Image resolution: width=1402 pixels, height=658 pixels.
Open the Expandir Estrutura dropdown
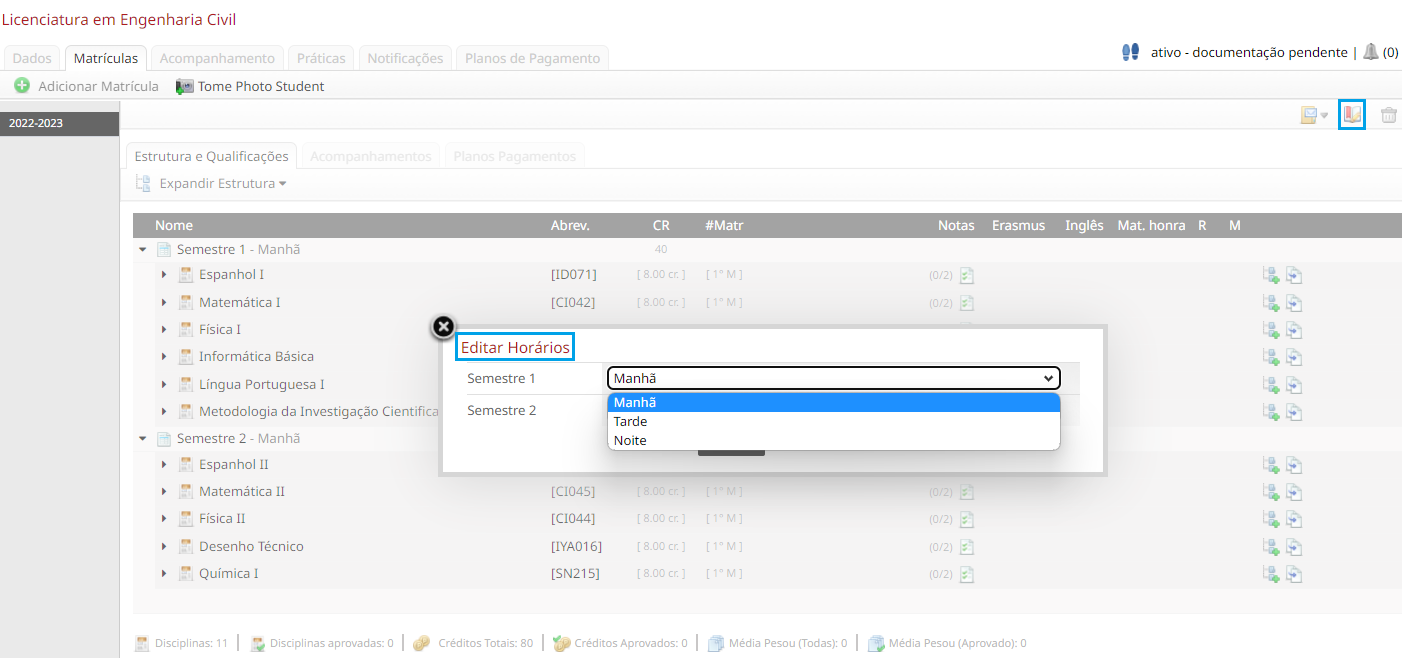tap(222, 184)
